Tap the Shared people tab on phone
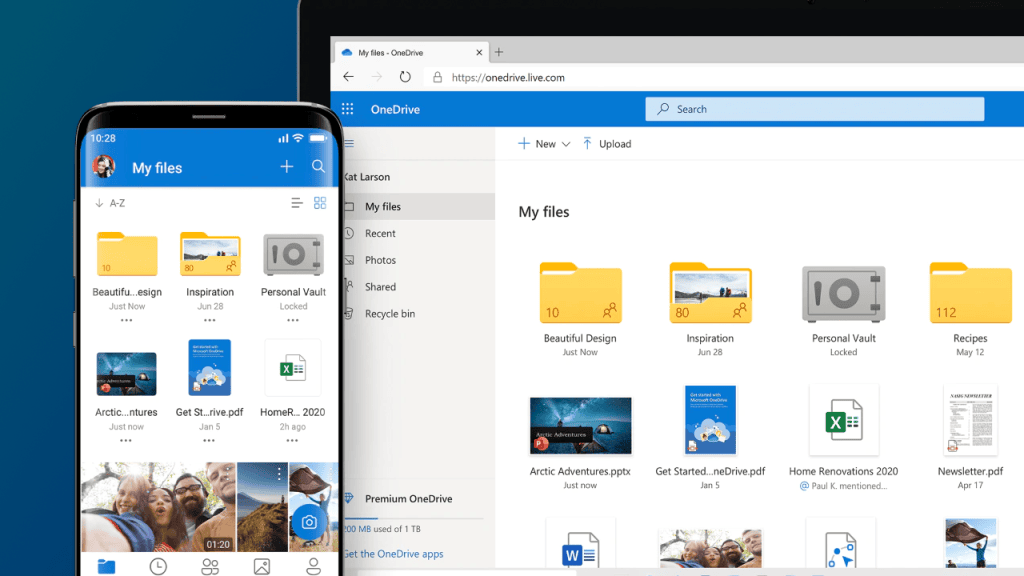Viewport: 1024px width, 576px height. (210, 566)
